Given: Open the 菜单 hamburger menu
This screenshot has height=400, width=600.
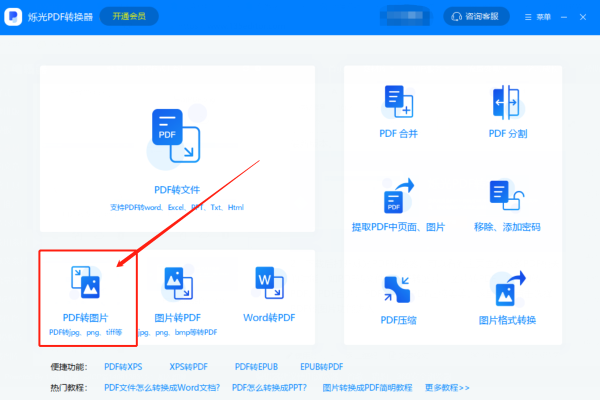Looking at the screenshot, I should click(538, 17).
